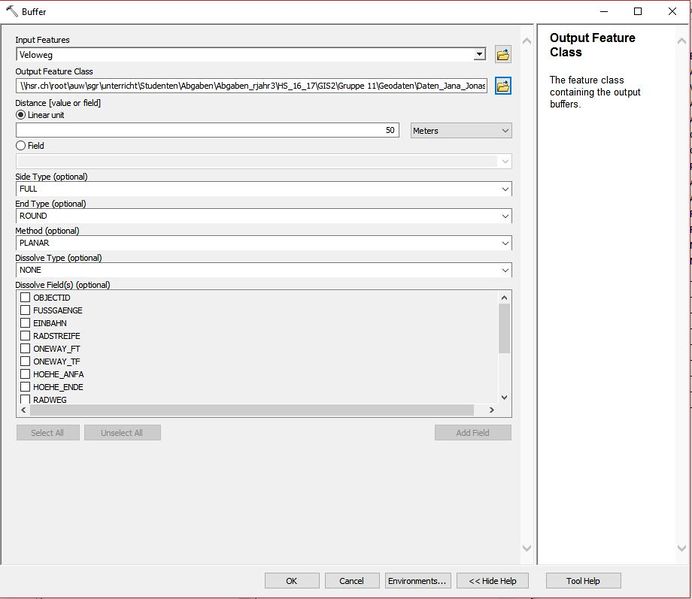
Task: Expand the Dissolve Type NONE dropdown
Action: [264, 270]
